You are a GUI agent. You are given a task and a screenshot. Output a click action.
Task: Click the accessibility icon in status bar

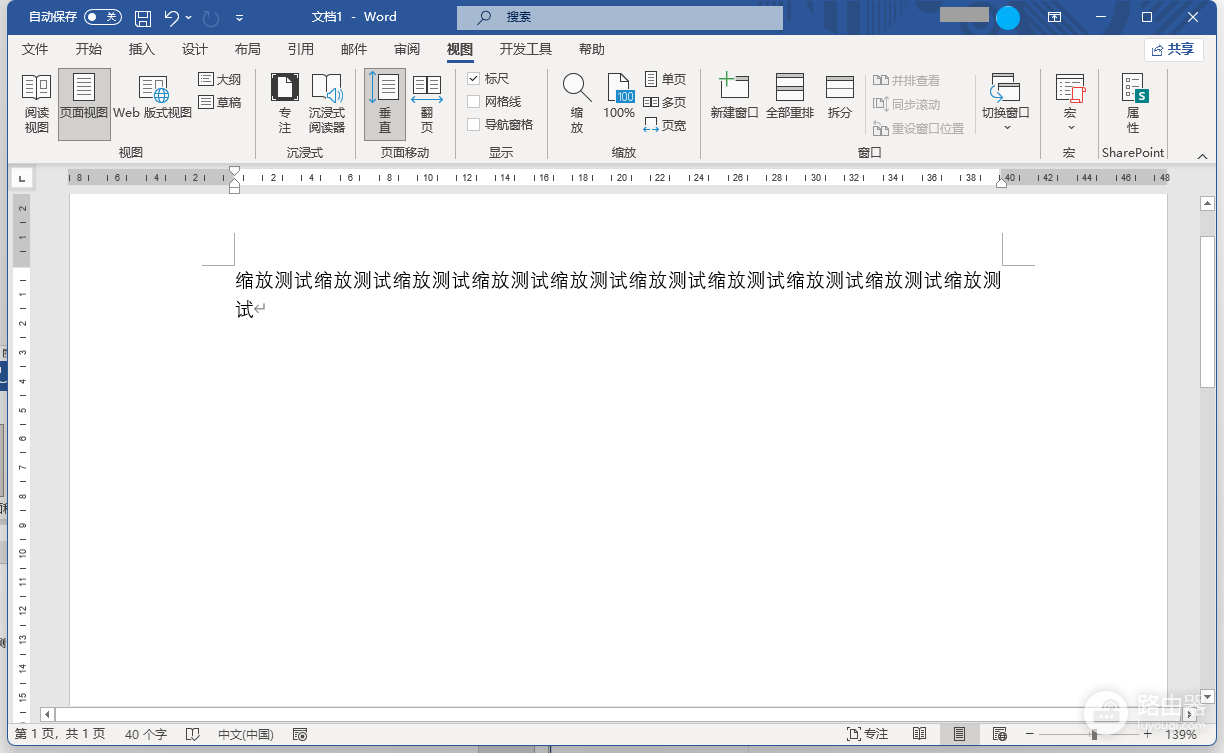pyautogui.click(x=300, y=734)
